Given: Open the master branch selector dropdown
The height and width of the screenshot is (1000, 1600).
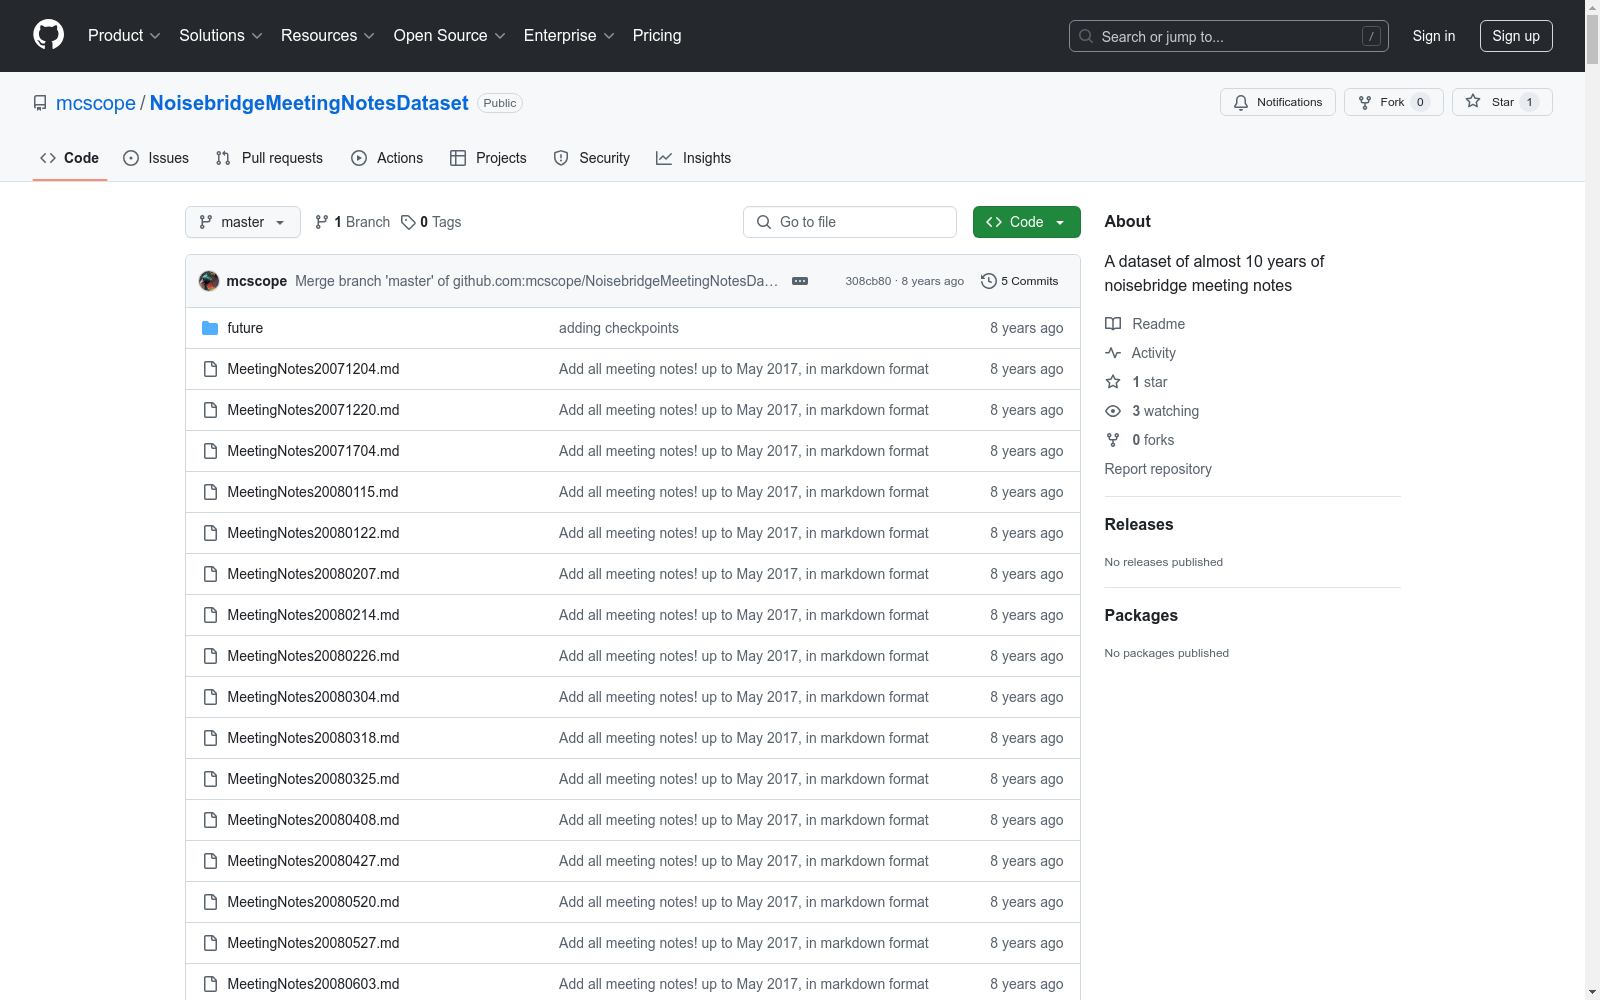Looking at the screenshot, I should (x=243, y=222).
